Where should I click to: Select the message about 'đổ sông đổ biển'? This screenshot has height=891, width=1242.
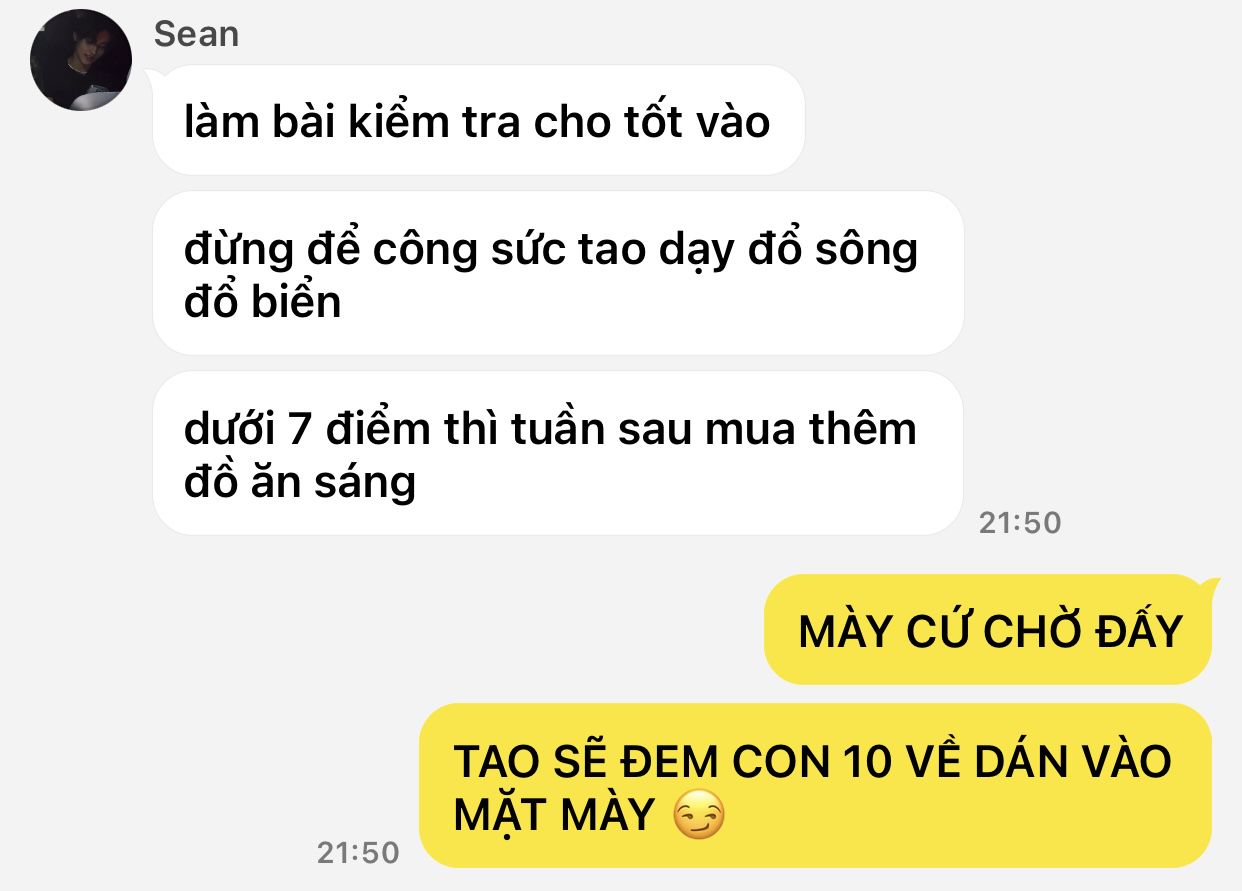tap(558, 273)
